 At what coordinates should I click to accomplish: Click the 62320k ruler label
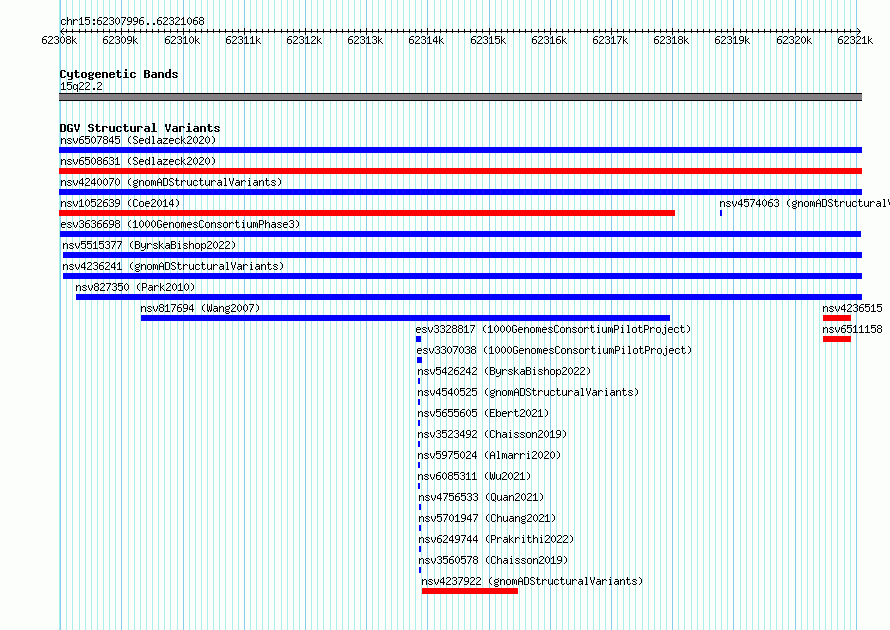(794, 40)
